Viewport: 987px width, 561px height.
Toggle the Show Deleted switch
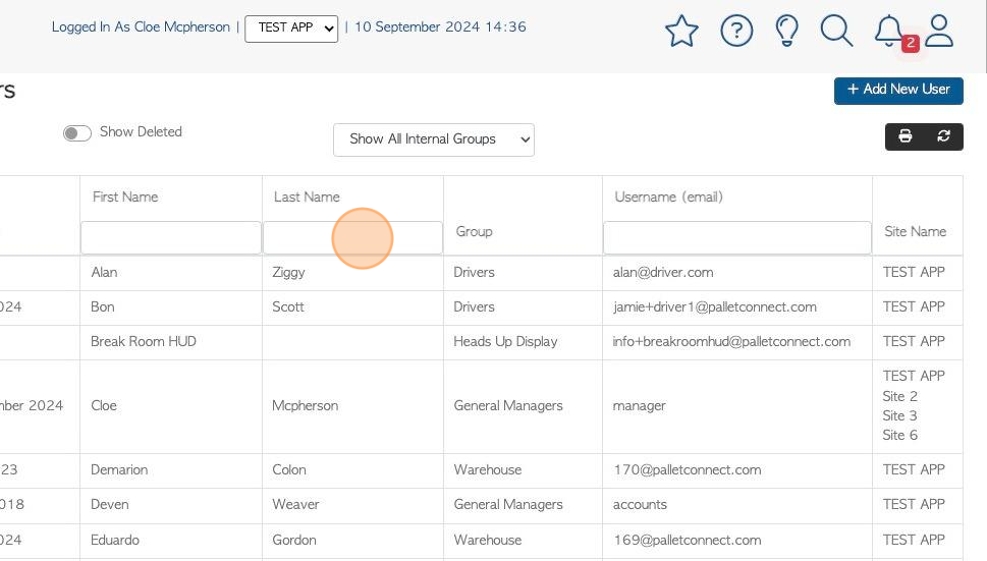point(77,133)
